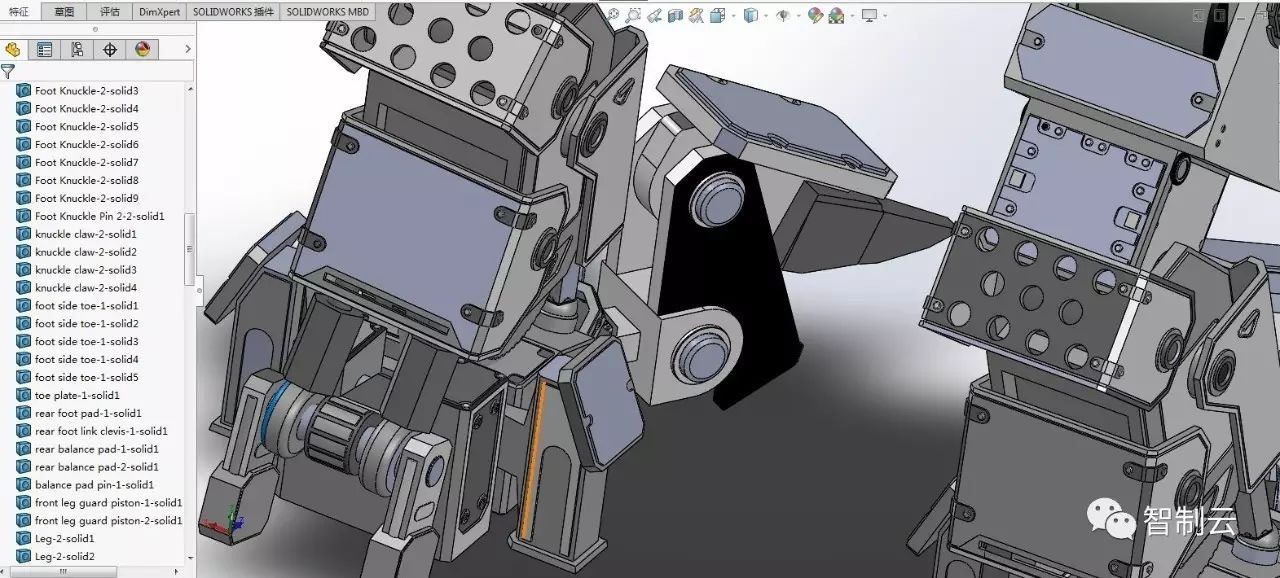Select foot side toe-1-solid5 body
The height and width of the screenshot is (578, 1280).
(87, 377)
